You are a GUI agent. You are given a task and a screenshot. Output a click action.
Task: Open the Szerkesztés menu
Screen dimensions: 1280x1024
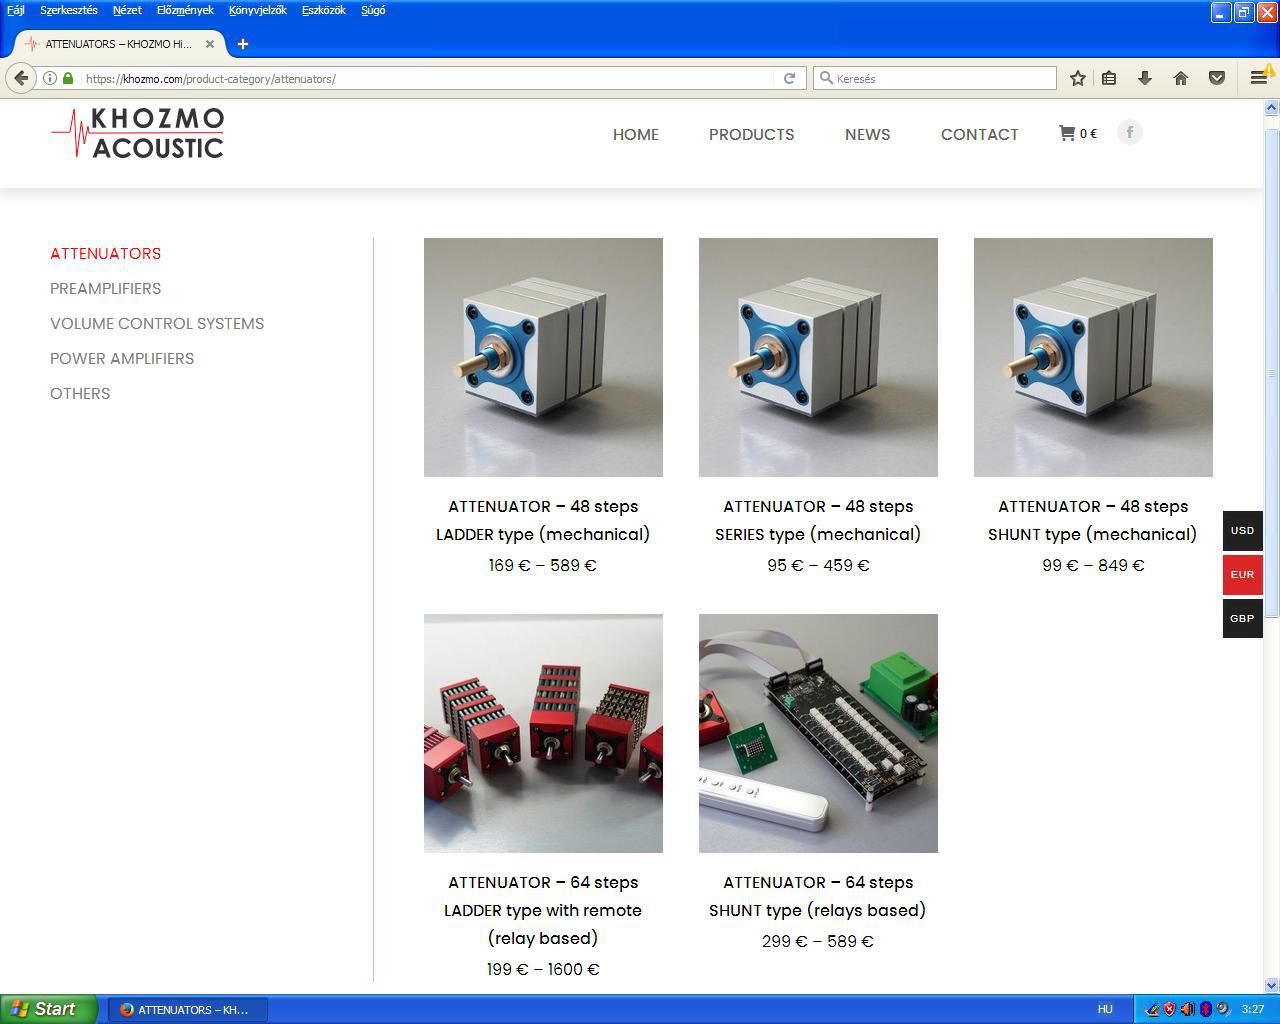point(69,10)
